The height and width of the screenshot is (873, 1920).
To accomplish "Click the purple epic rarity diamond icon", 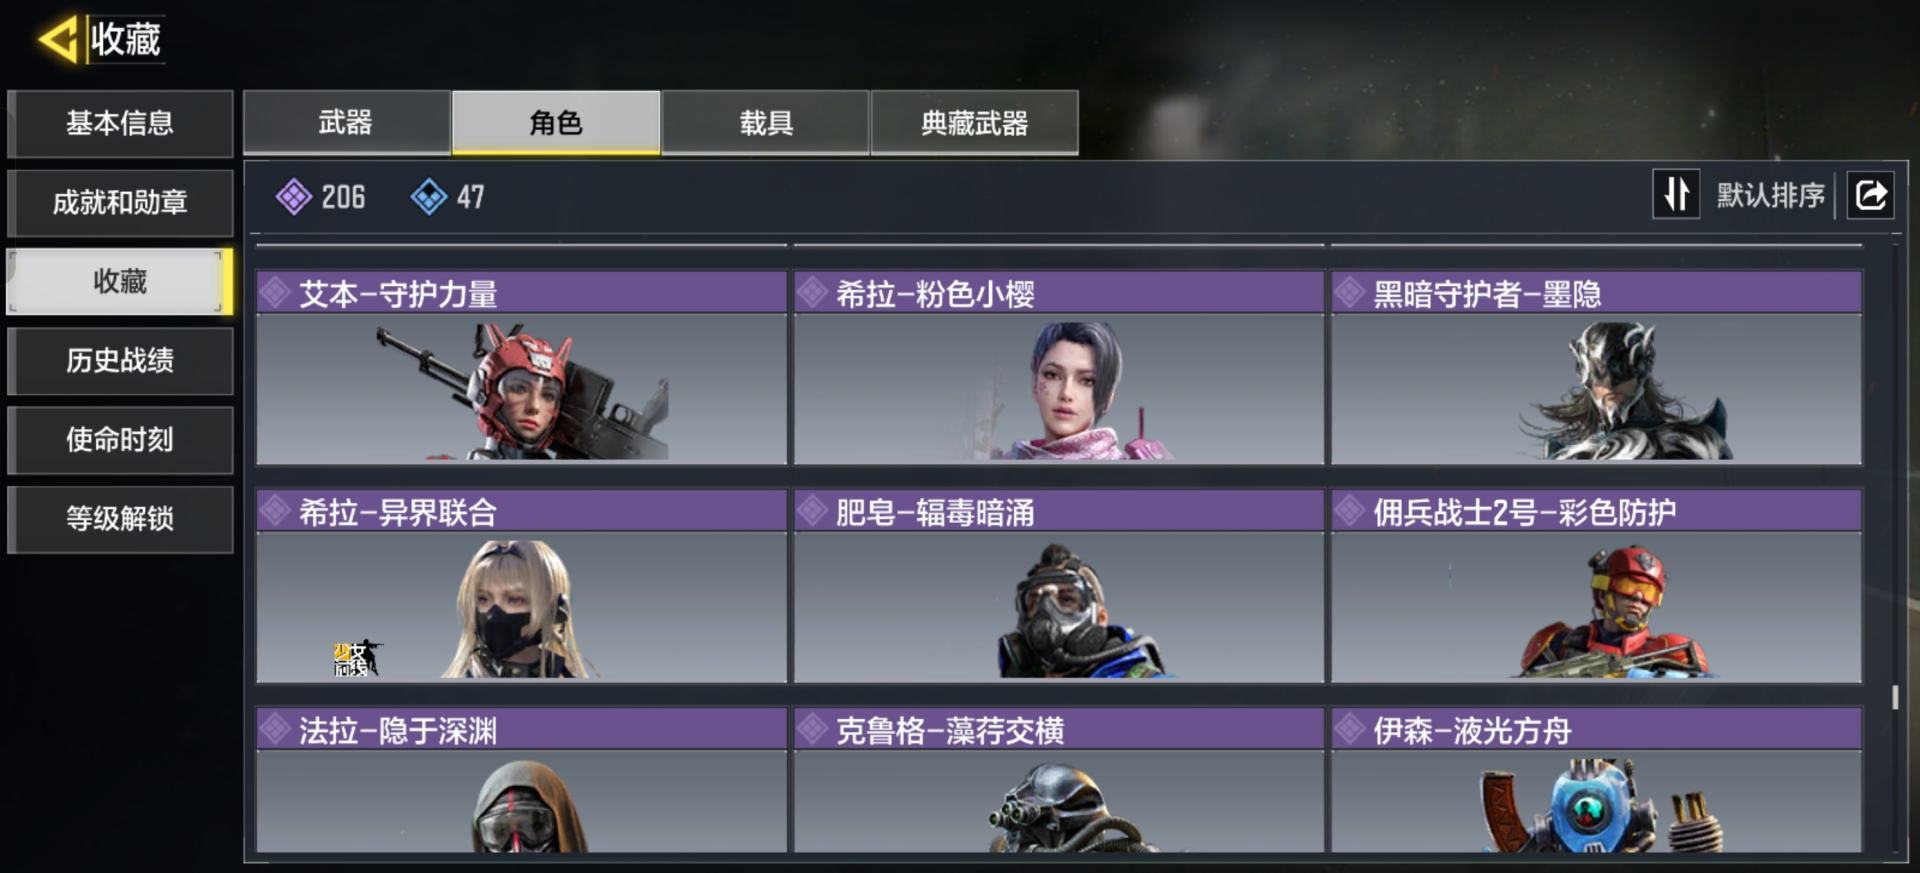I will (x=294, y=197).
